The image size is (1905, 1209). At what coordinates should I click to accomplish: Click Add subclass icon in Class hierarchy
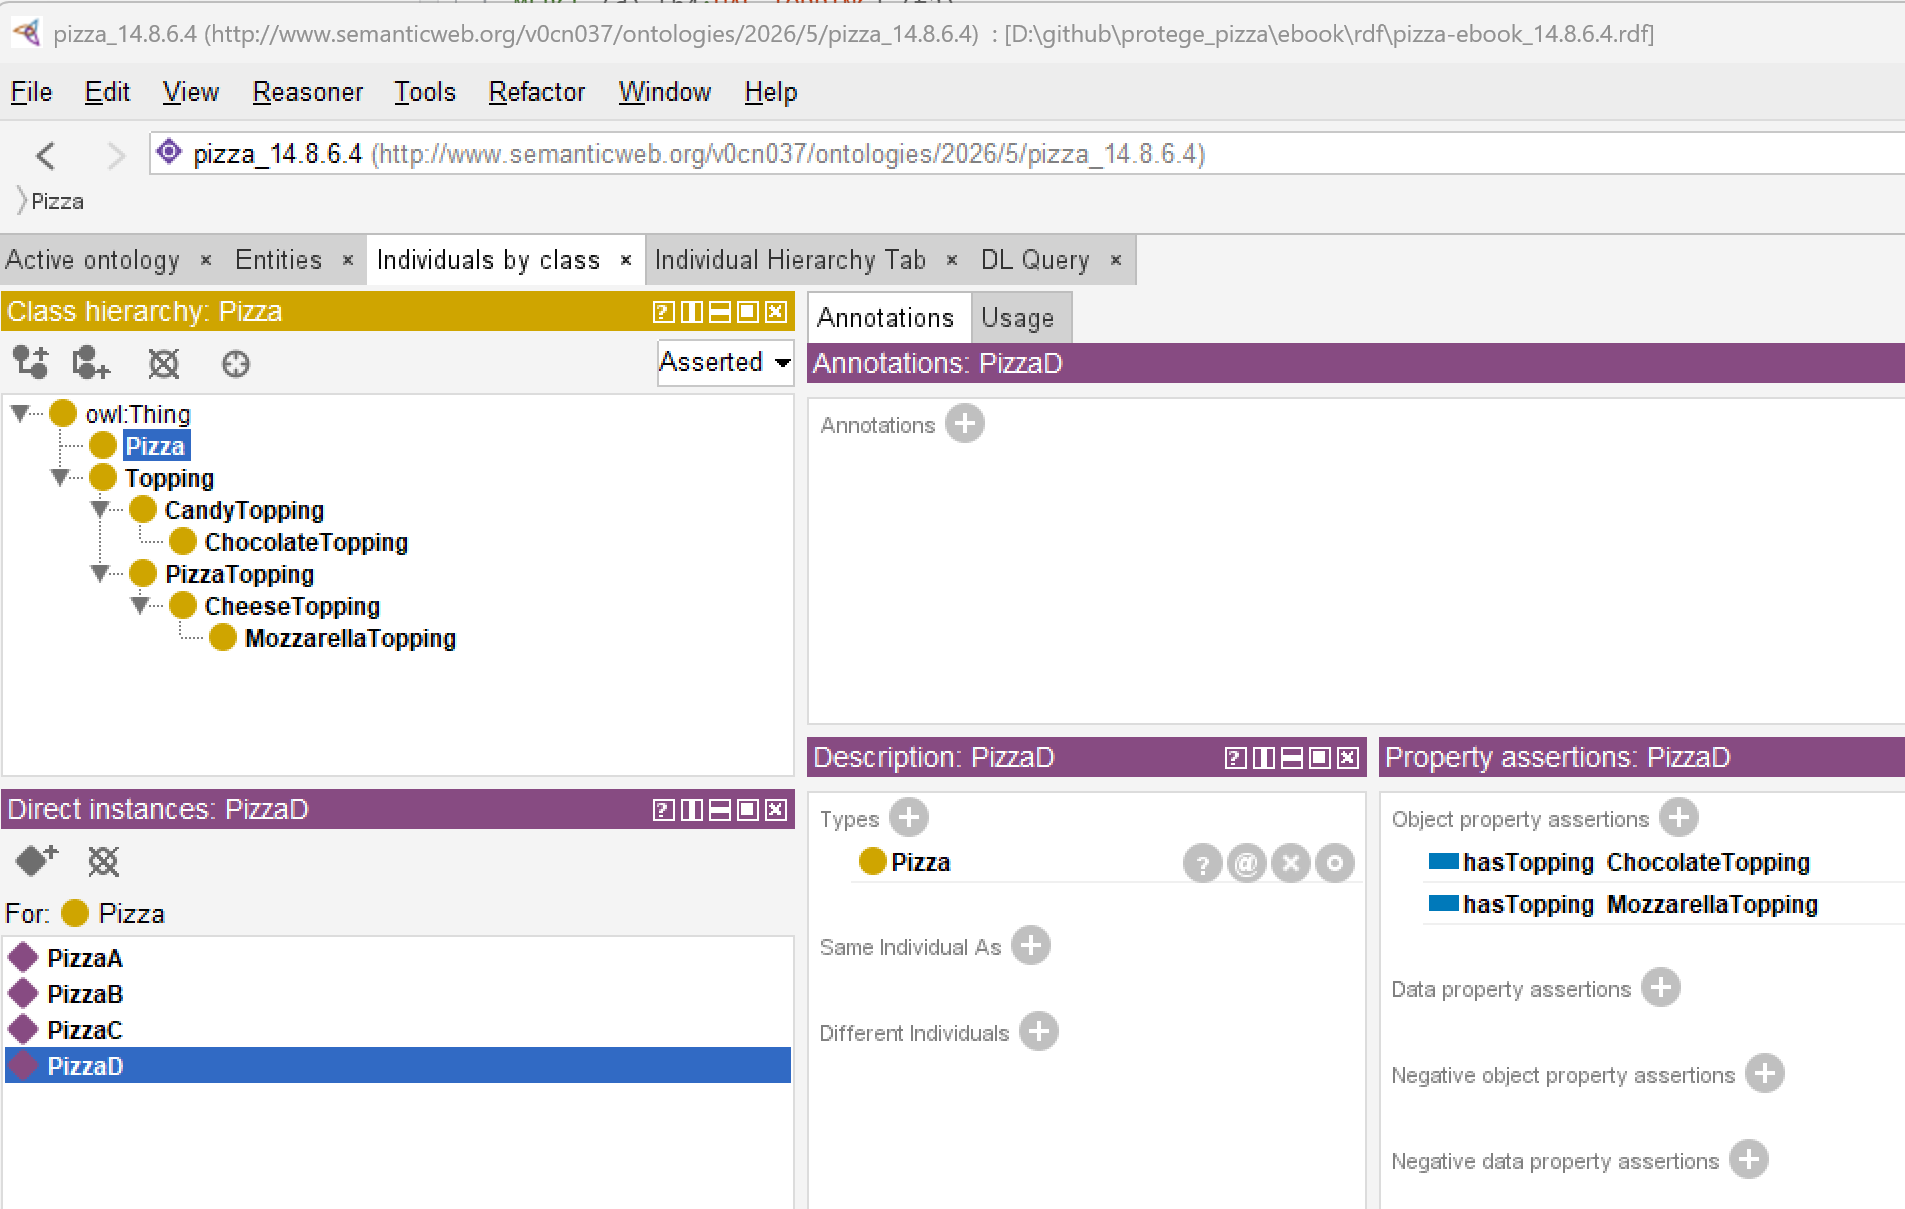(x=31, y=363)
